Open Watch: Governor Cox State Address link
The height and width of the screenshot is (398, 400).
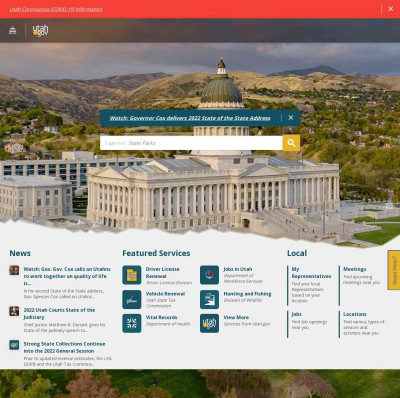pos(190,118)
